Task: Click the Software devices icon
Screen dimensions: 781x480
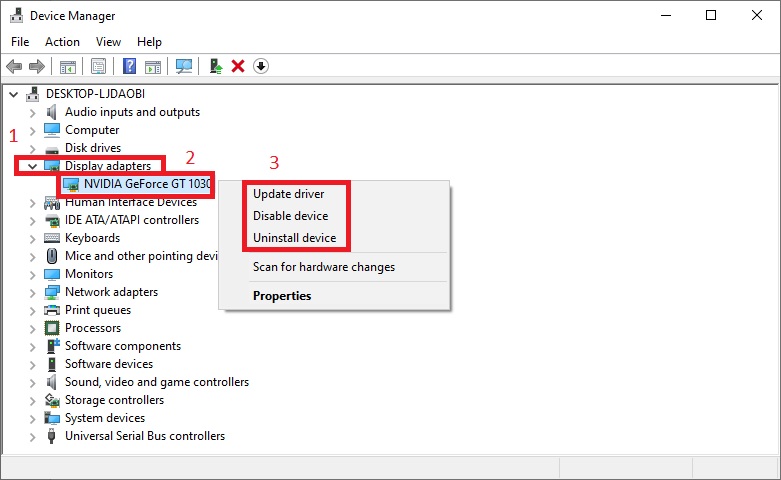Action: pyautogui.click(x=52, y=364)
